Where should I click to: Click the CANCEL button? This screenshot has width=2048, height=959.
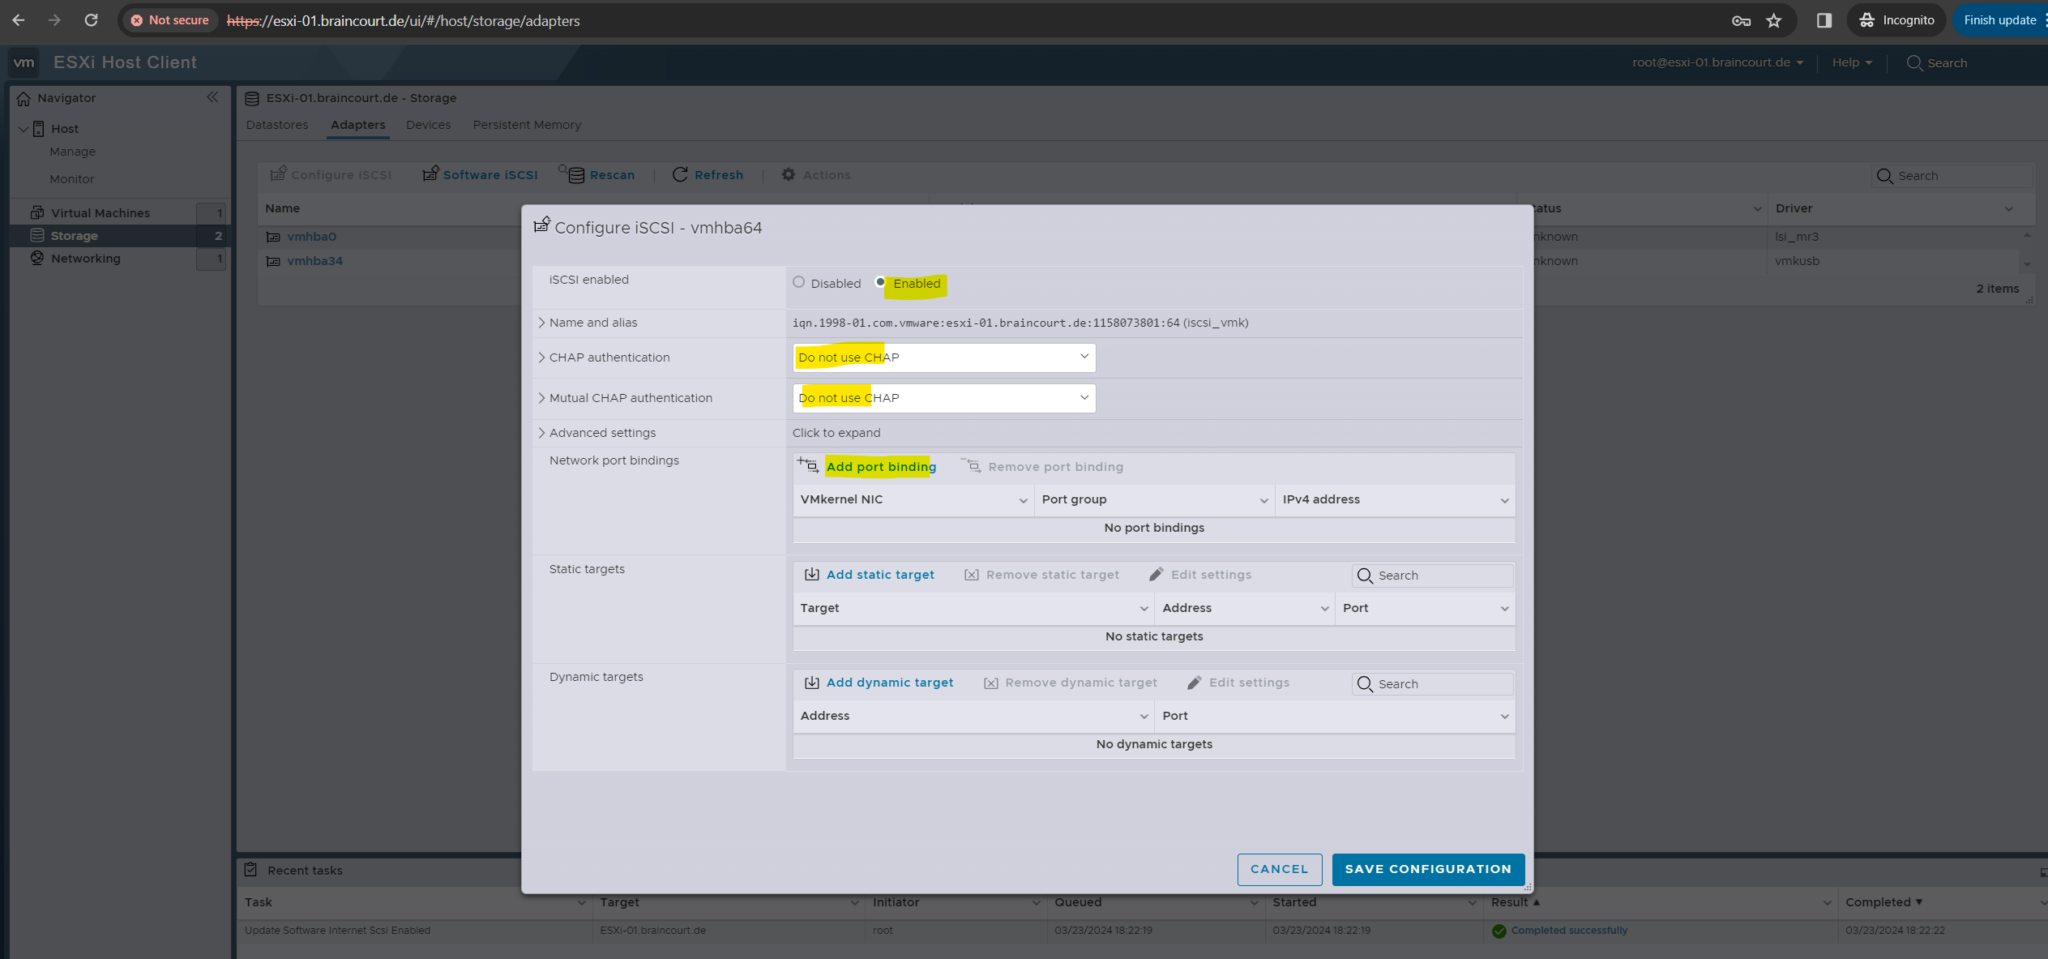[1279, 869]
